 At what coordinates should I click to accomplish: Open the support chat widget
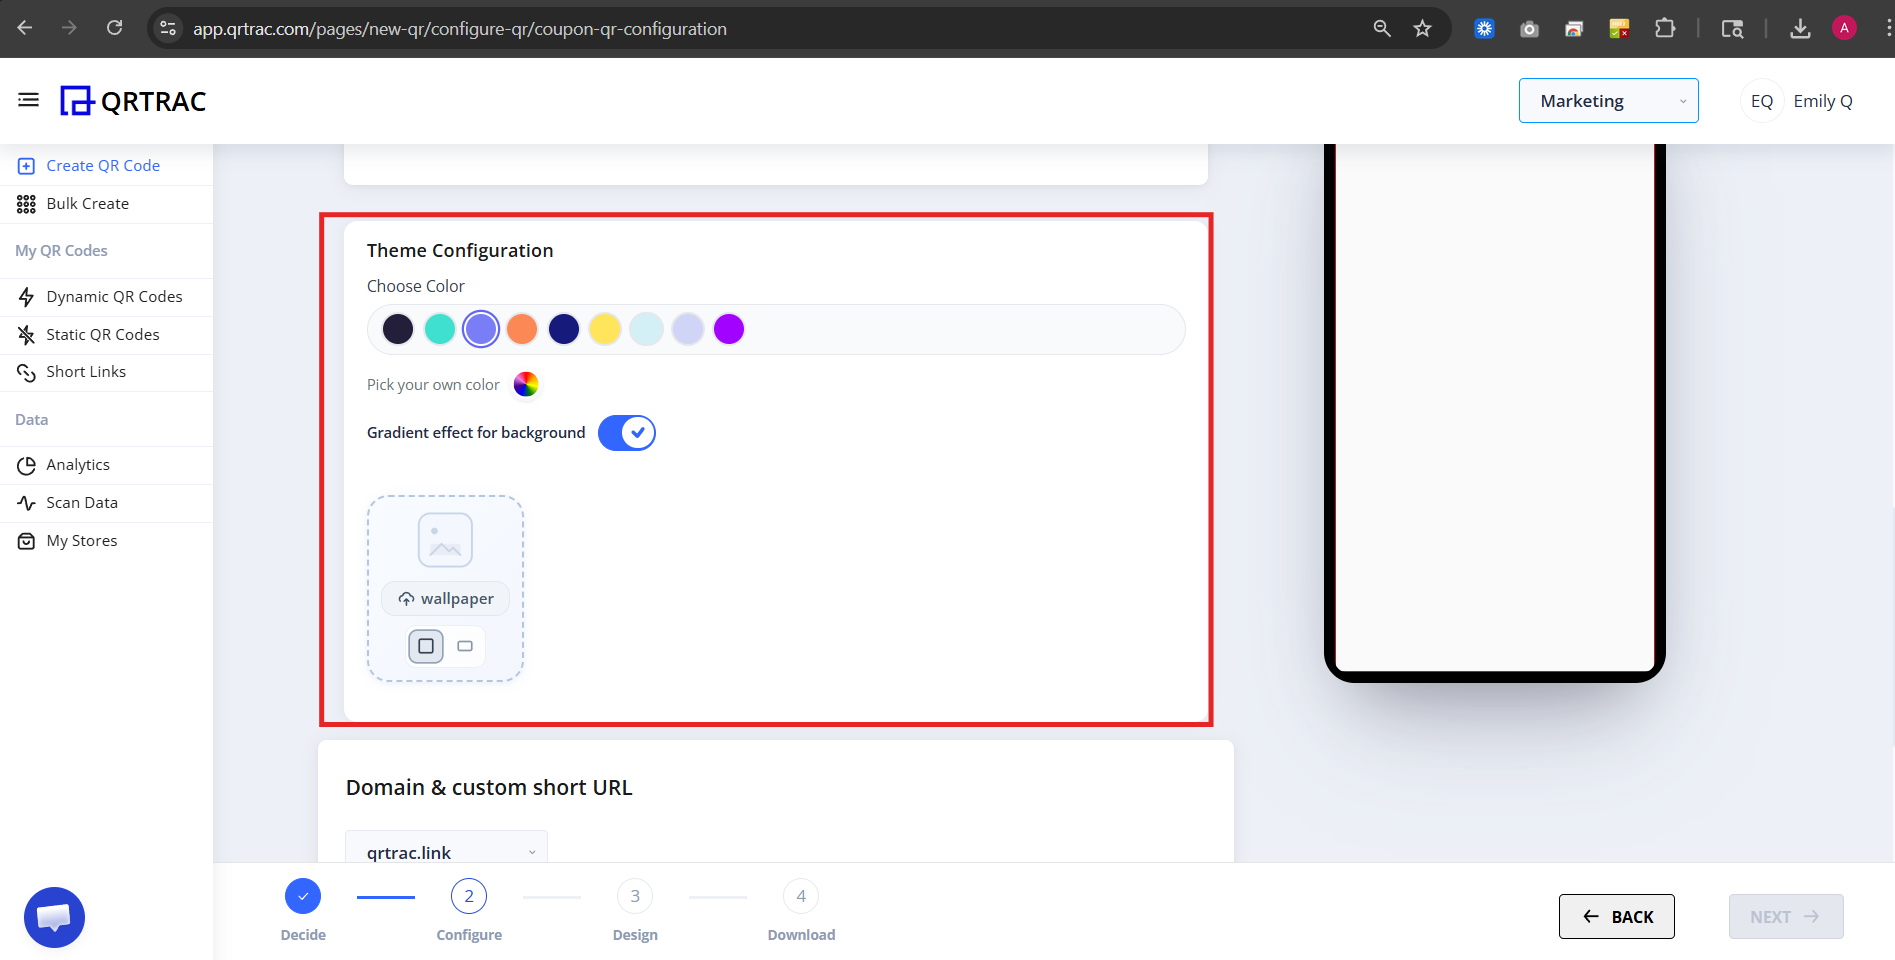(x=54, y=916)
